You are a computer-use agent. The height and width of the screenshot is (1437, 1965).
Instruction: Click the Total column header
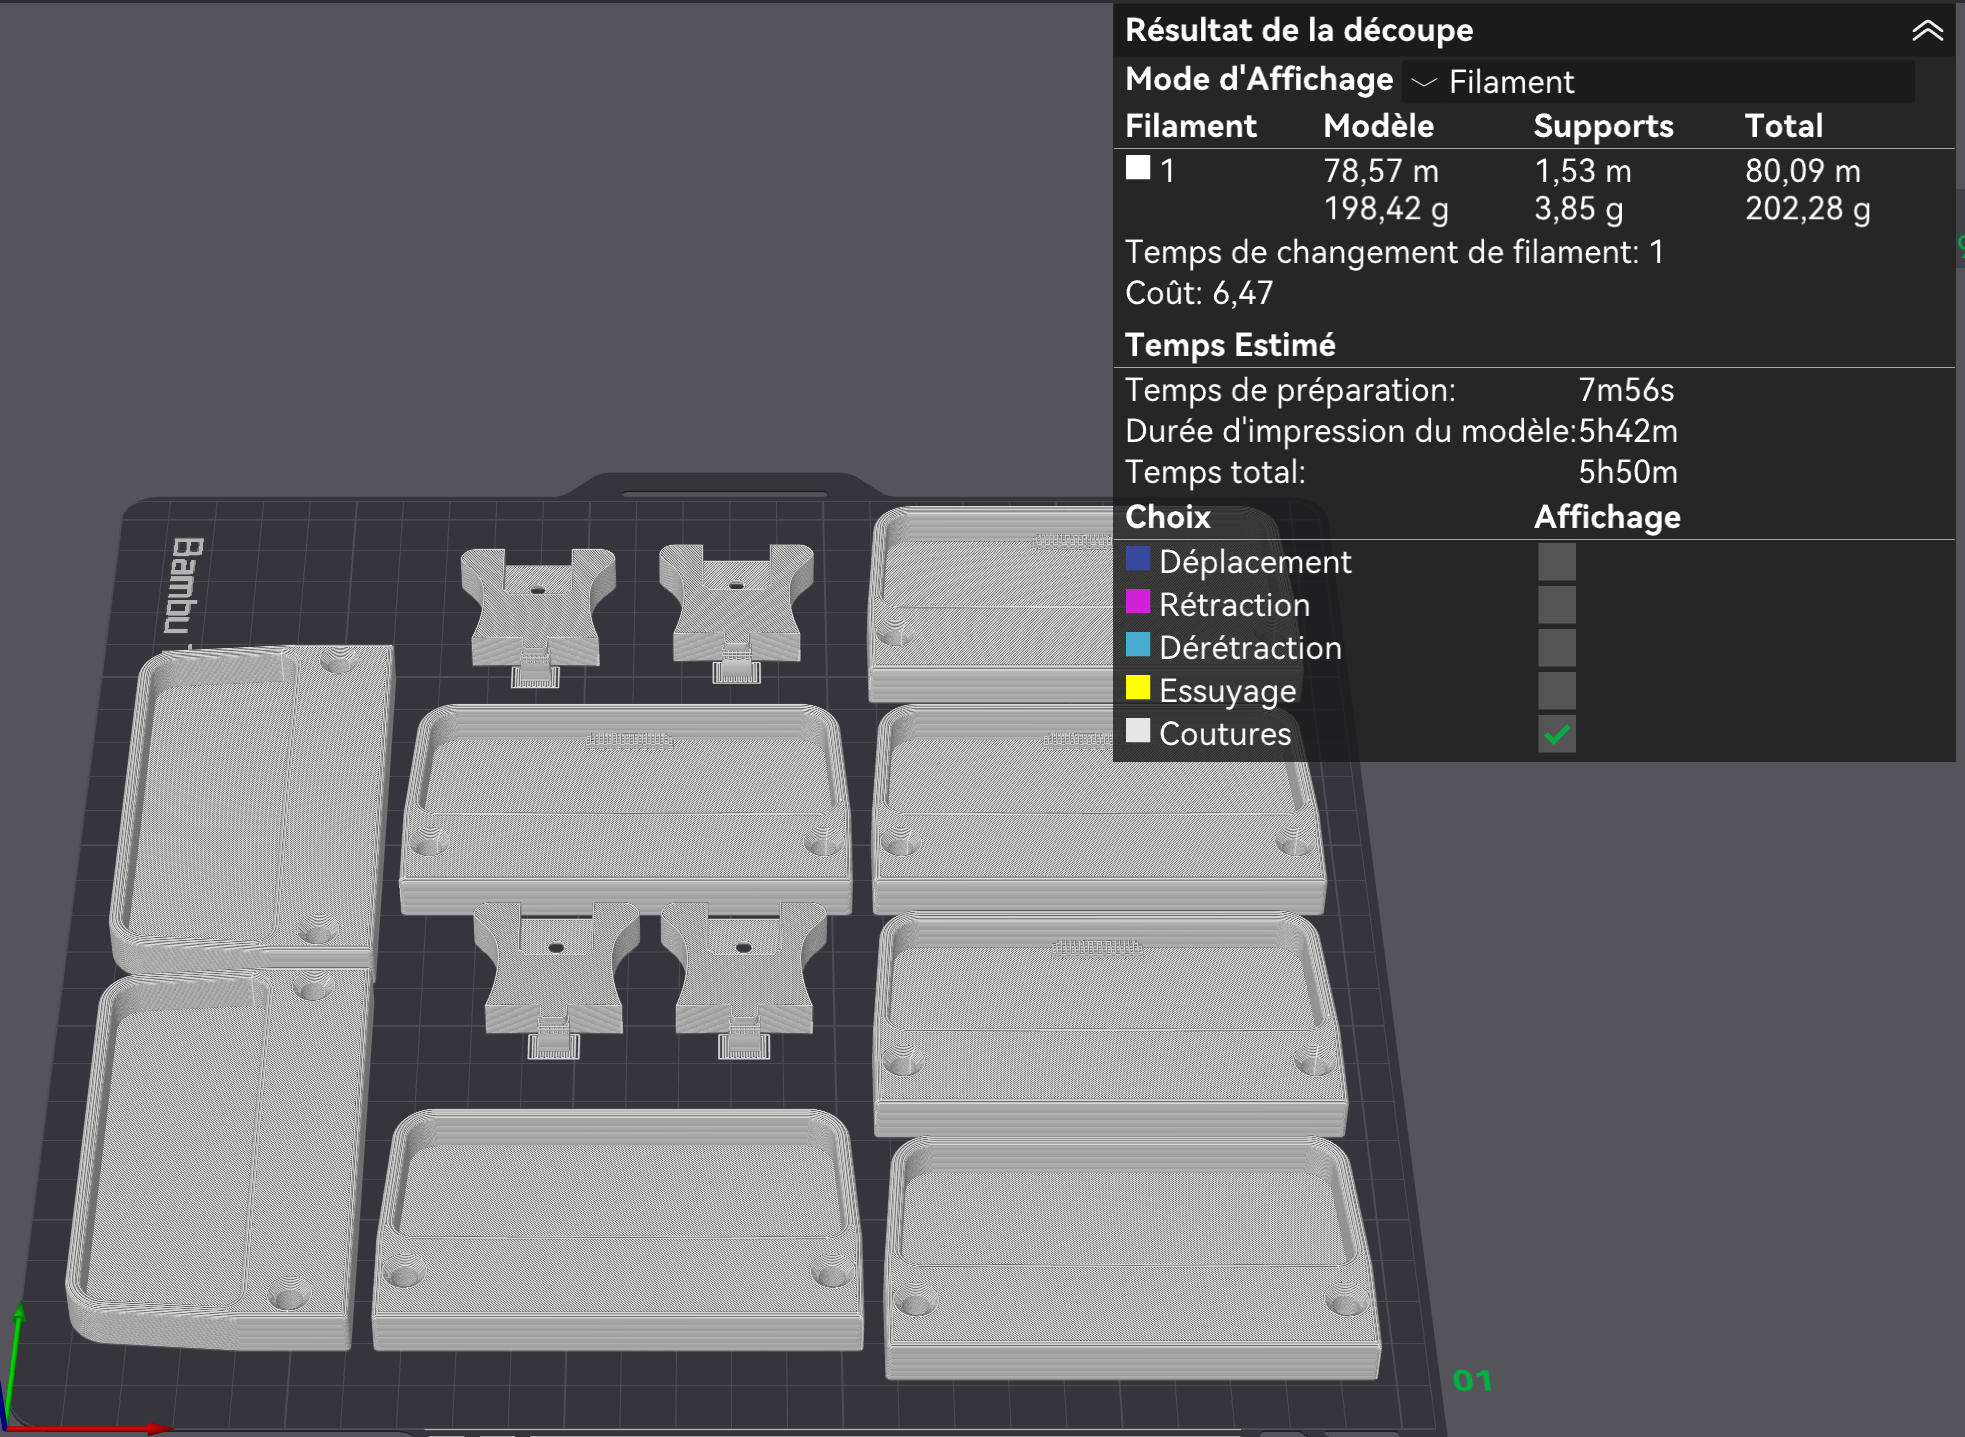1783,126
